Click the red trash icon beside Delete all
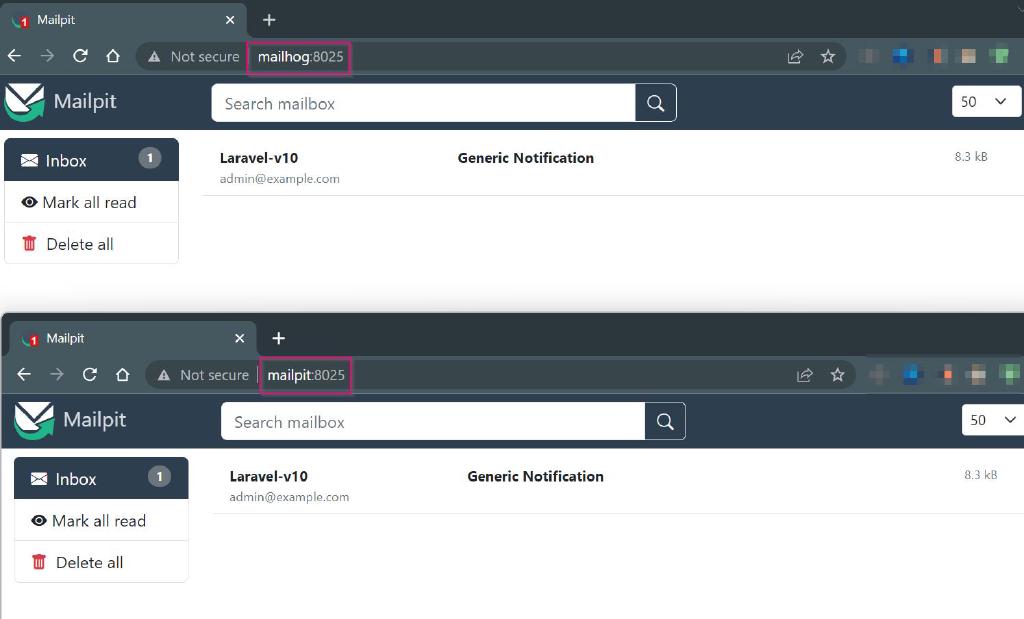Screen dimensions: 1024x619 (29, 243)
